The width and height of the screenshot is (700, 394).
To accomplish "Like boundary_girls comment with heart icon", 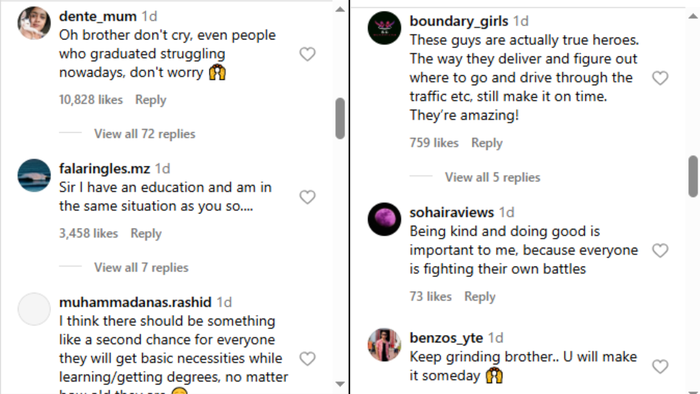I will tap(660, 78).
